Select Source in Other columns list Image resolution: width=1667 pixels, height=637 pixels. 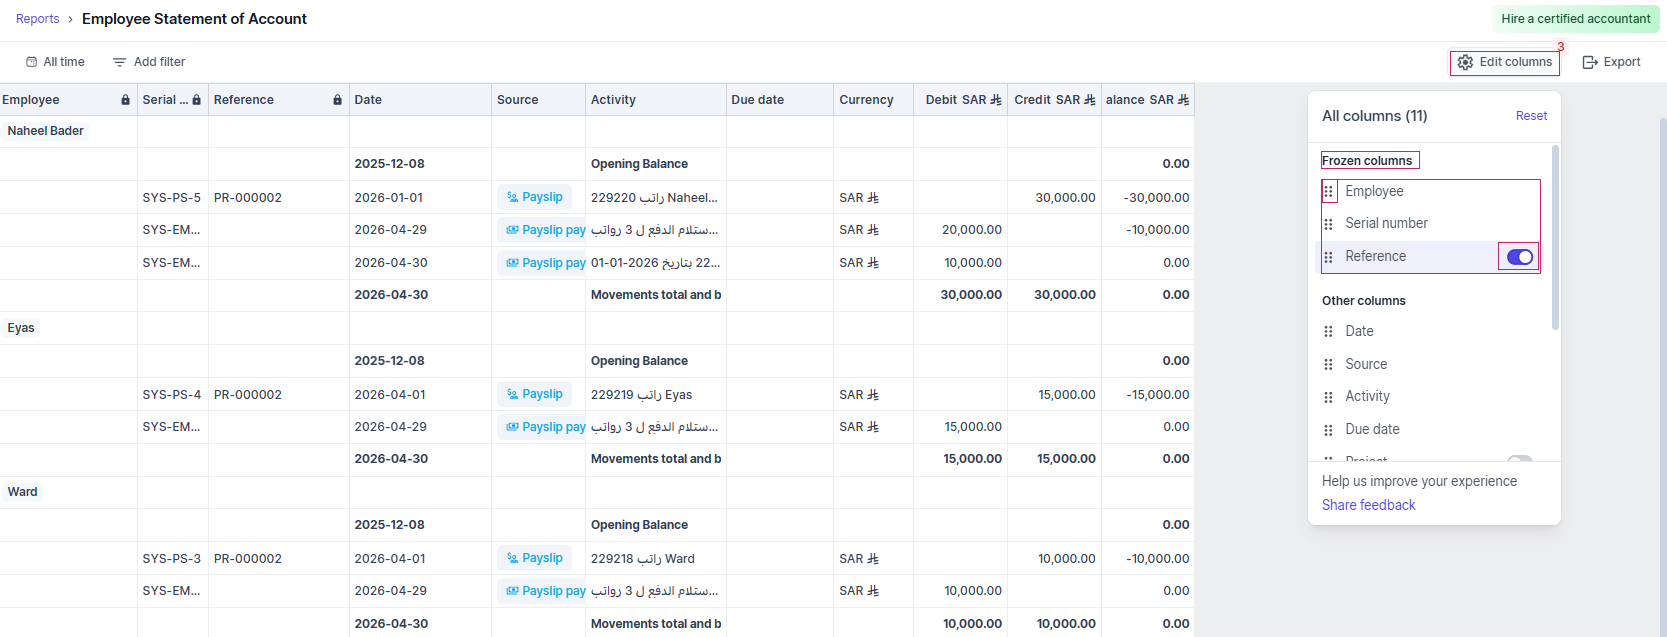(1366, 364)
